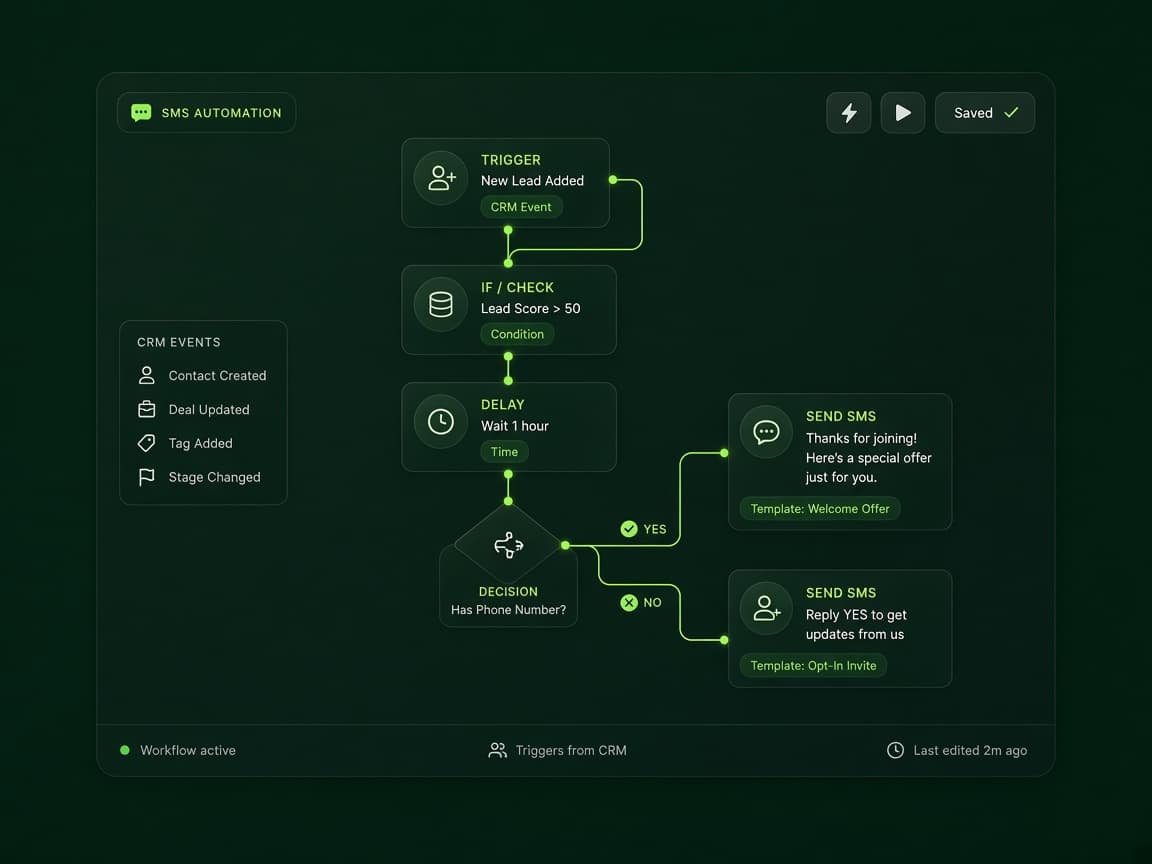Click the TRIGGER node heading
1152x864 pixels.
(511, 160)
